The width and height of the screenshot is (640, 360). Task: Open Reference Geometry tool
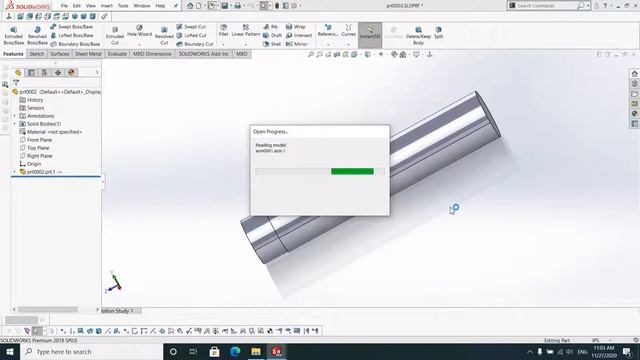(x=328, y=31)
